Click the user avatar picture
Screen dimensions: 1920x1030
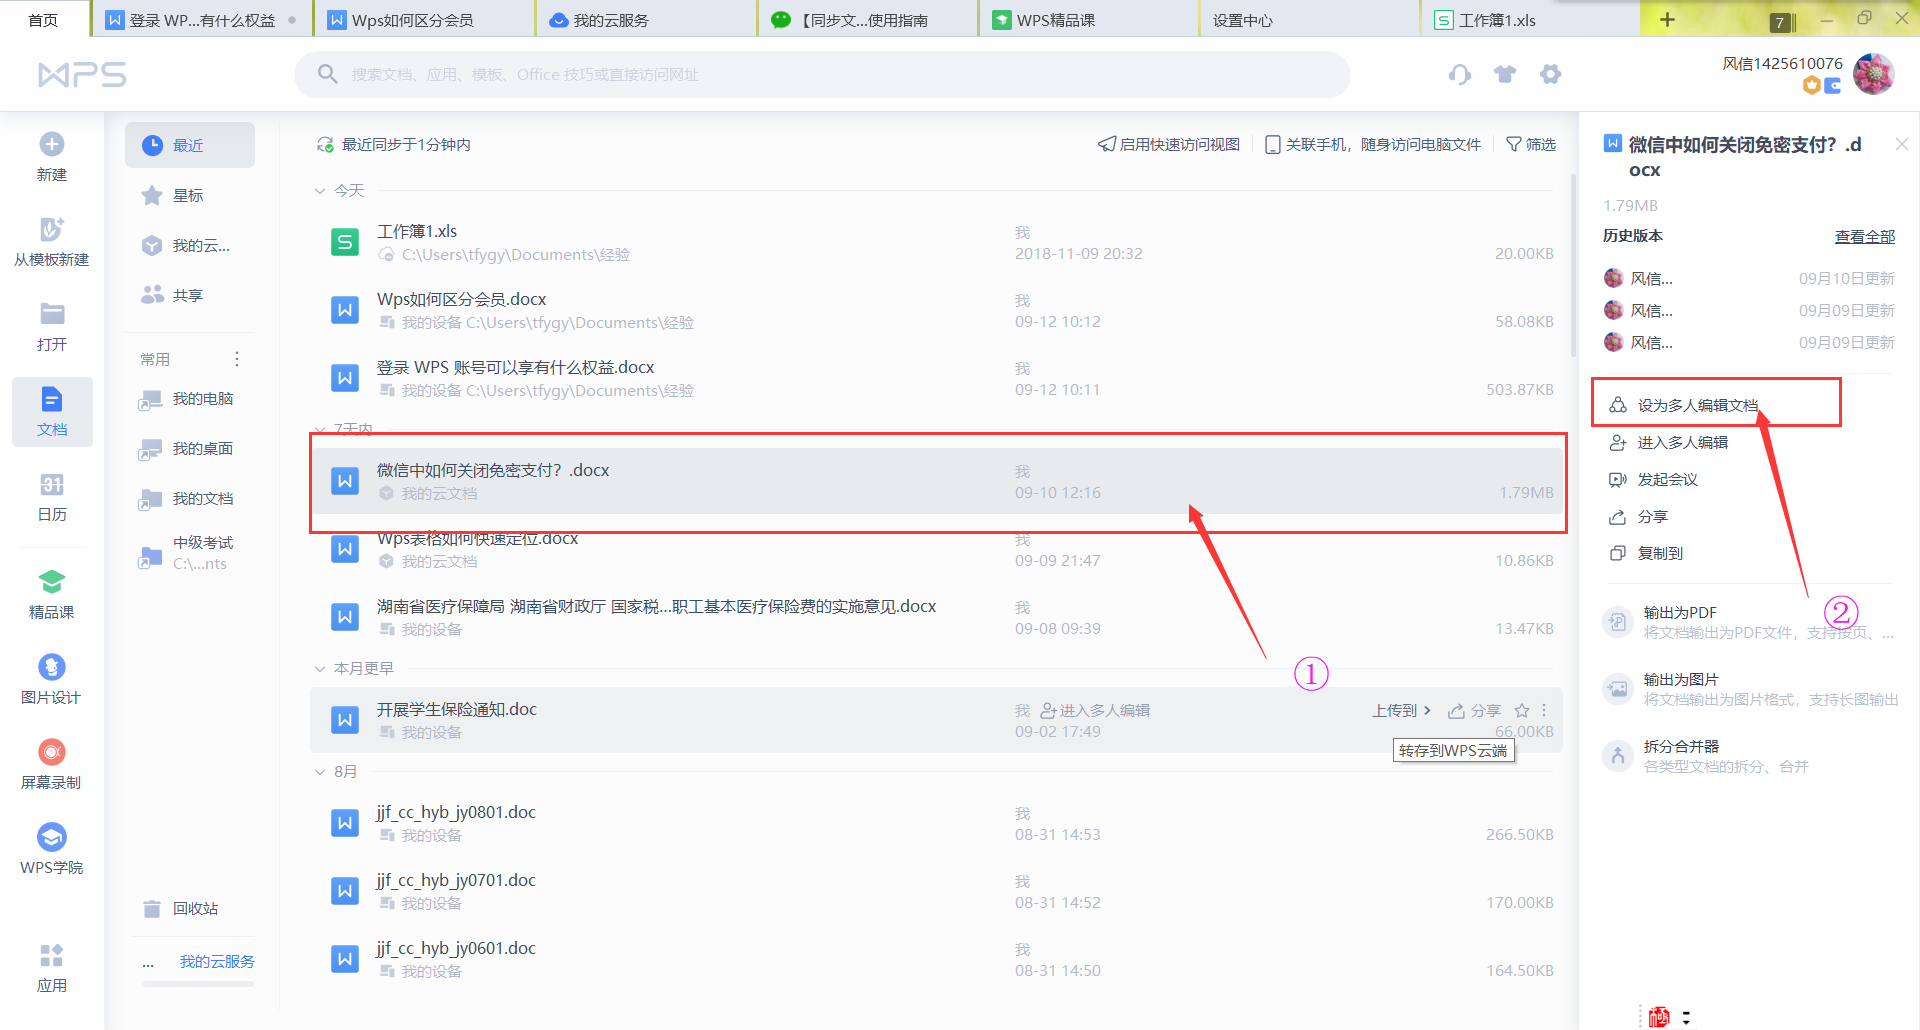[1873, 74]
